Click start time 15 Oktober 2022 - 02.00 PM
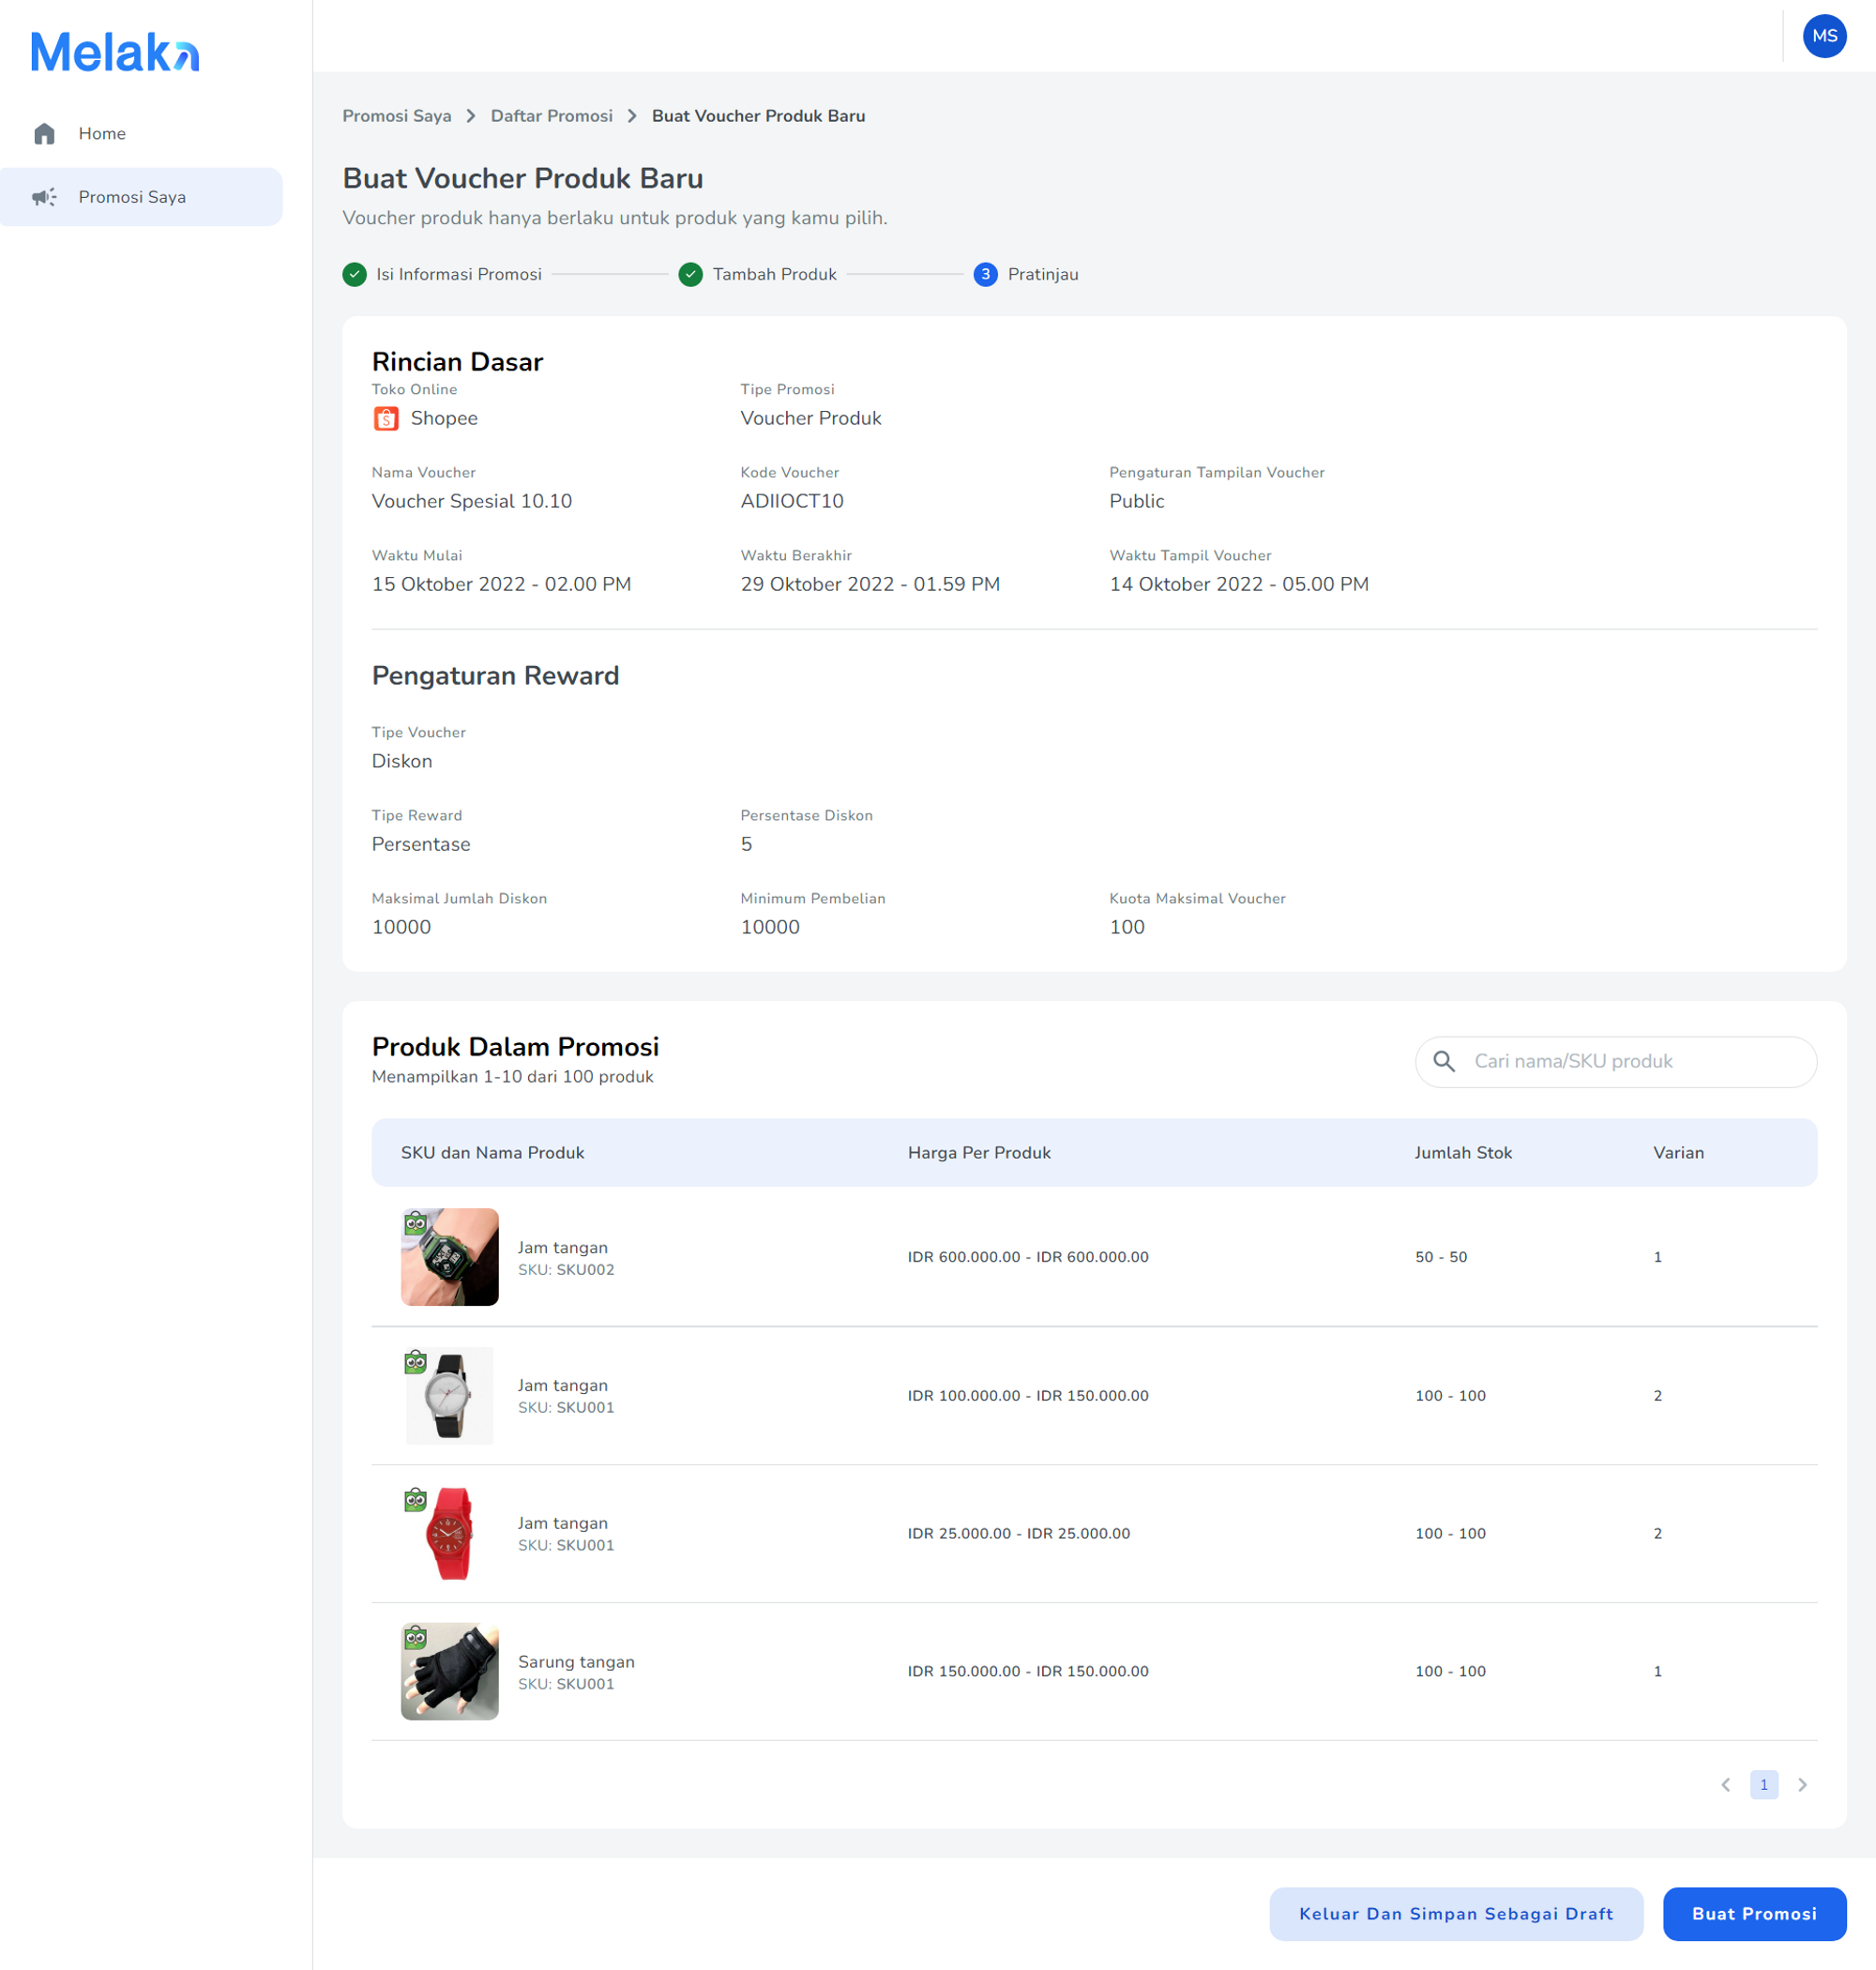Screen dimensions: 1876x1970 tap(501, 584)
